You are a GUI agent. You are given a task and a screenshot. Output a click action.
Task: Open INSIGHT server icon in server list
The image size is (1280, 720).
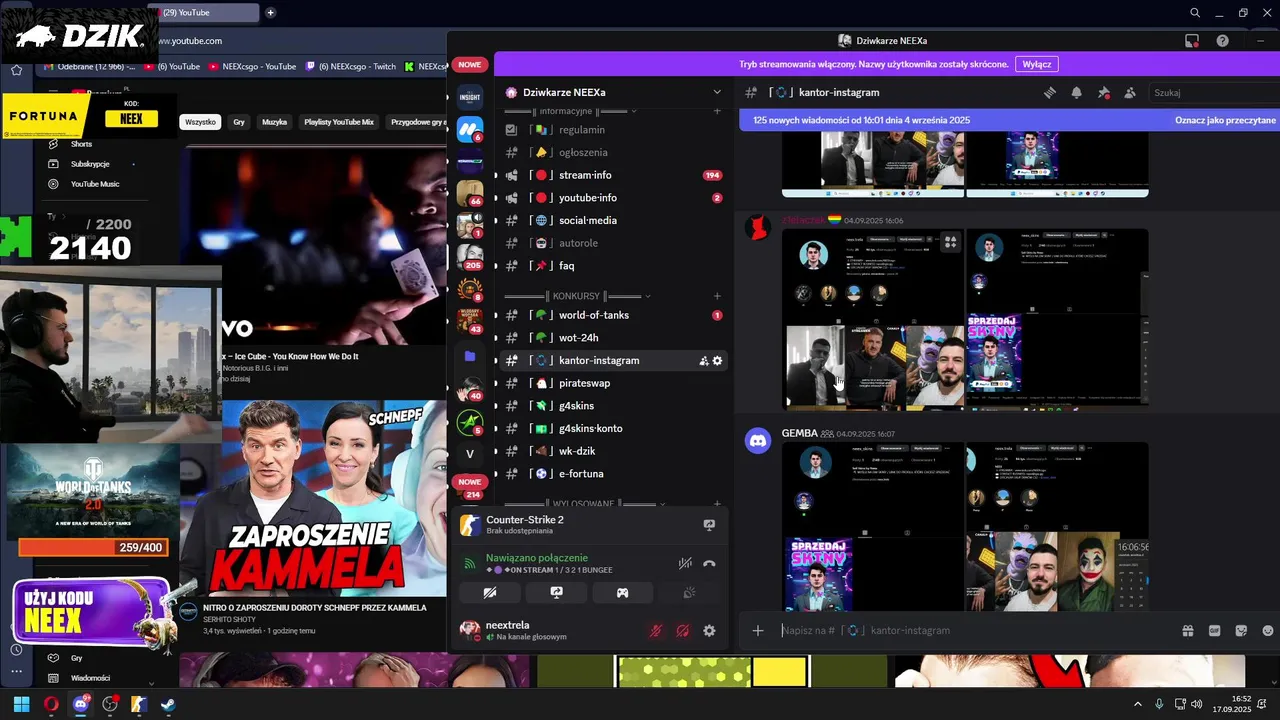click(470, 97)
